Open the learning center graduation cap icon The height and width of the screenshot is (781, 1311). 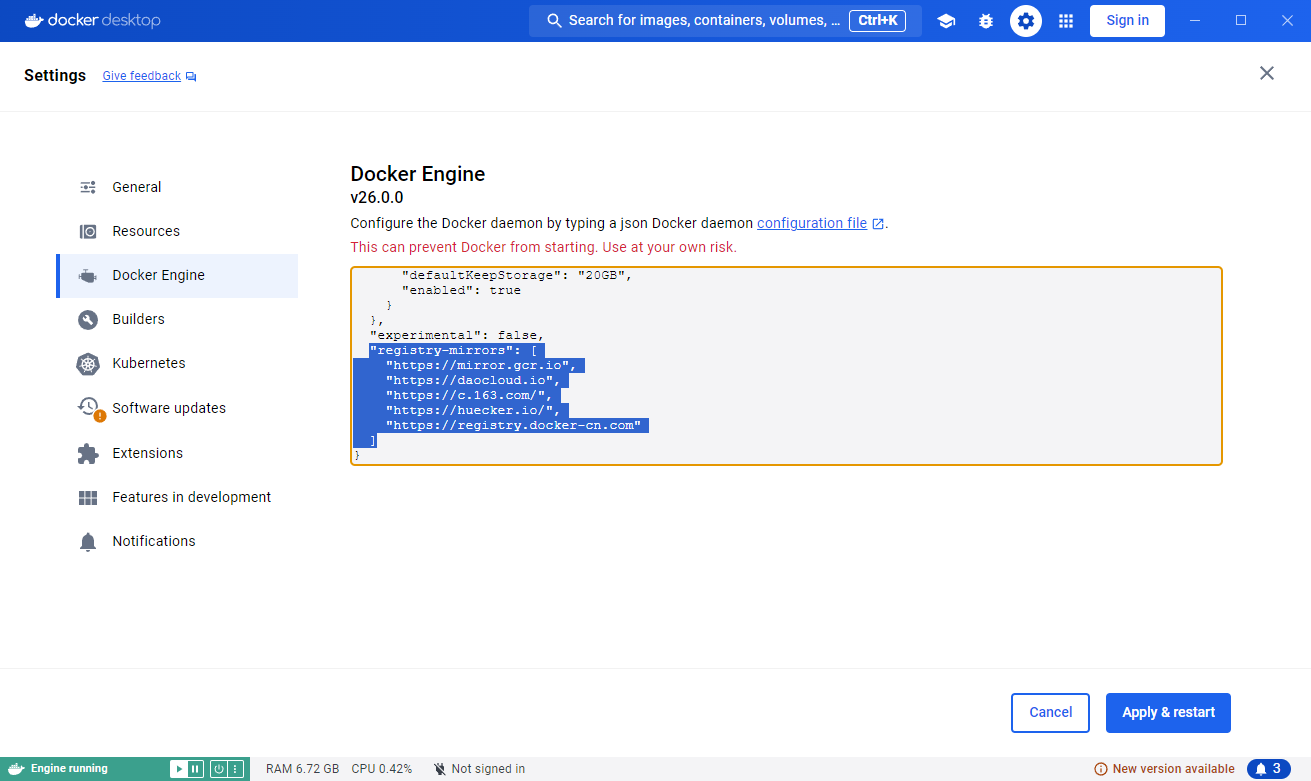[x=946, y=20]
